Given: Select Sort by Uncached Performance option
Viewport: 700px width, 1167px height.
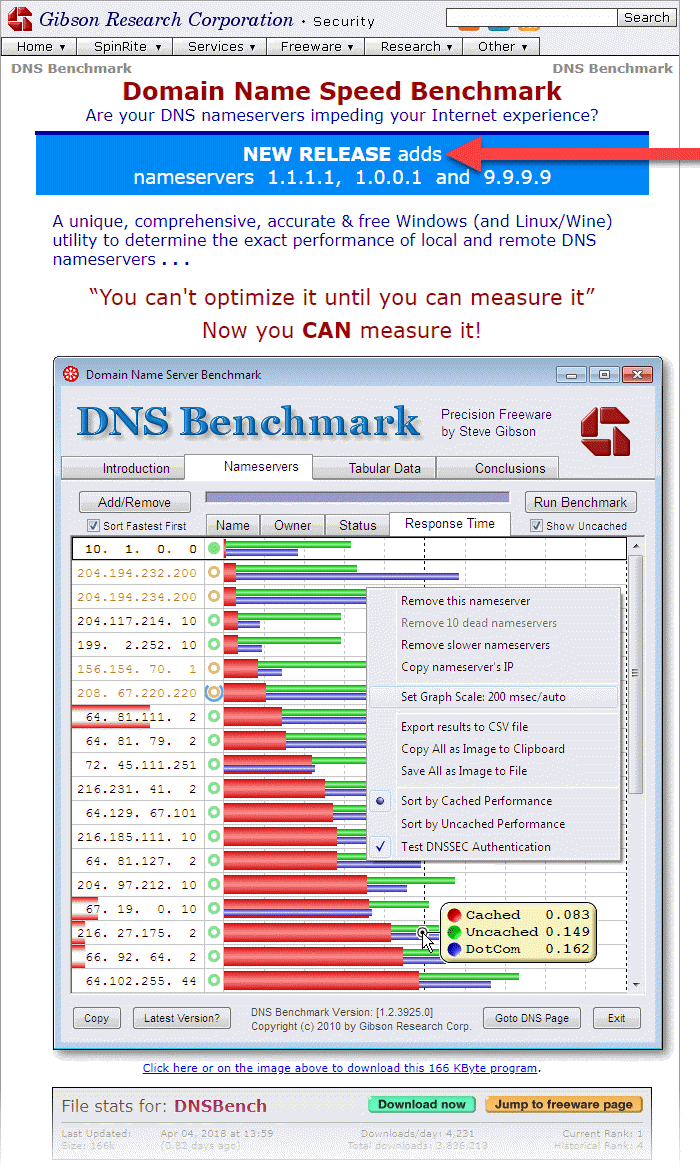Looking at the screenshot, I should tap(483, 824).
